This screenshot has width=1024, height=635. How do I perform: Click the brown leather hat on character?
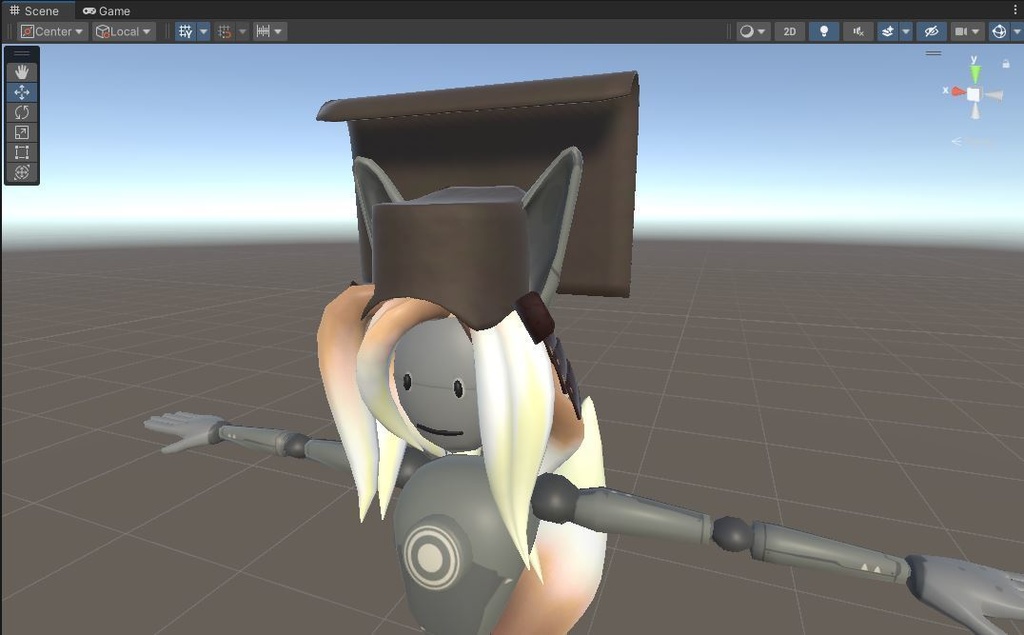(x=451, y=258)
